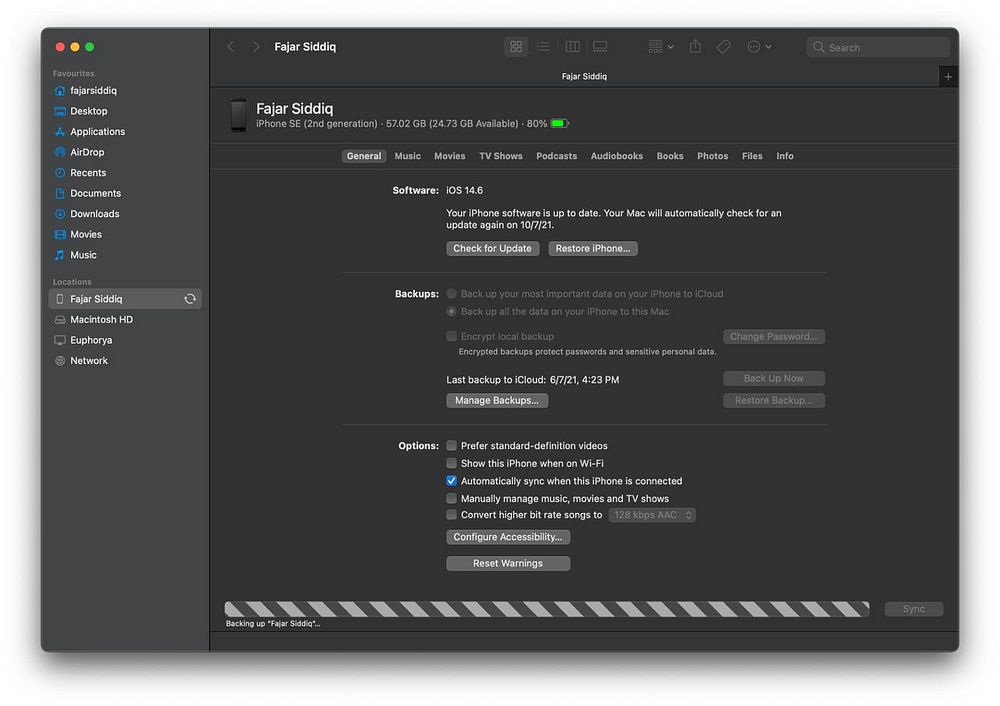Open Music folder in the sidebar
1000x706 pixels.
coord(125,254)
